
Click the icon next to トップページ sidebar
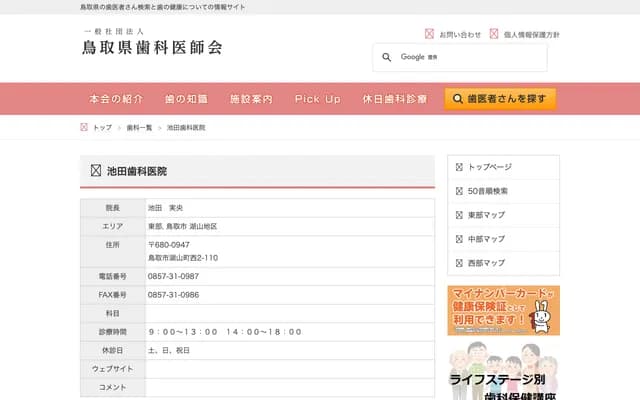(x=459, y=167)
